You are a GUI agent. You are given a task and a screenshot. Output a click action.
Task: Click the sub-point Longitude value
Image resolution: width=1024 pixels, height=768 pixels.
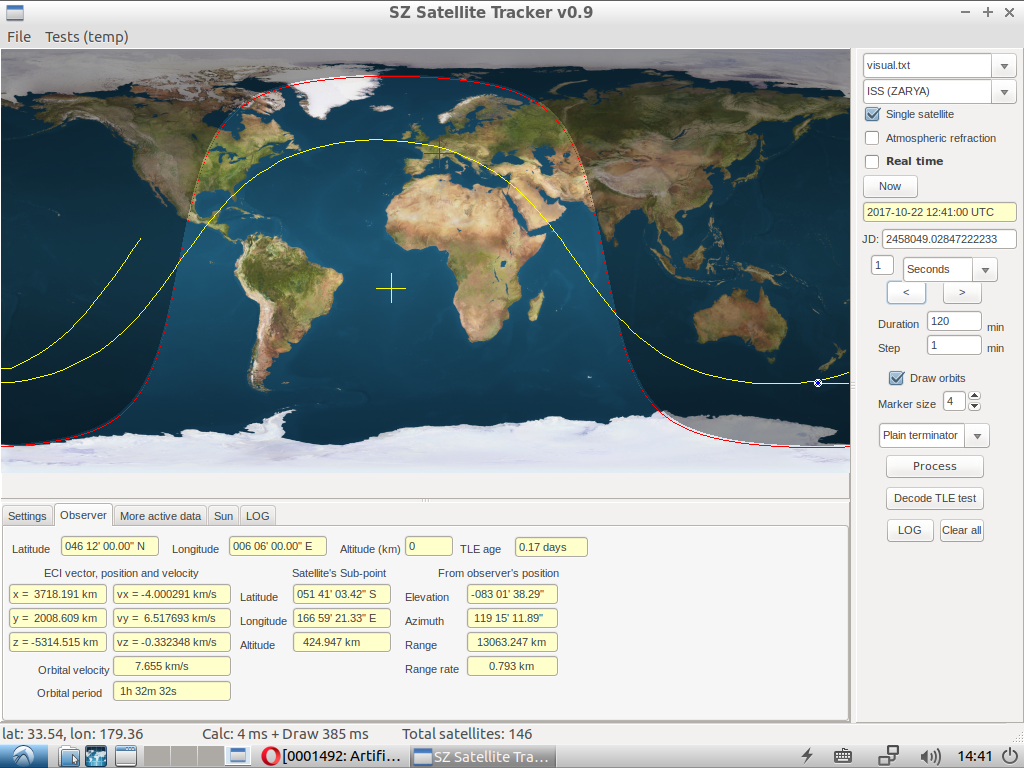point(342,618)
